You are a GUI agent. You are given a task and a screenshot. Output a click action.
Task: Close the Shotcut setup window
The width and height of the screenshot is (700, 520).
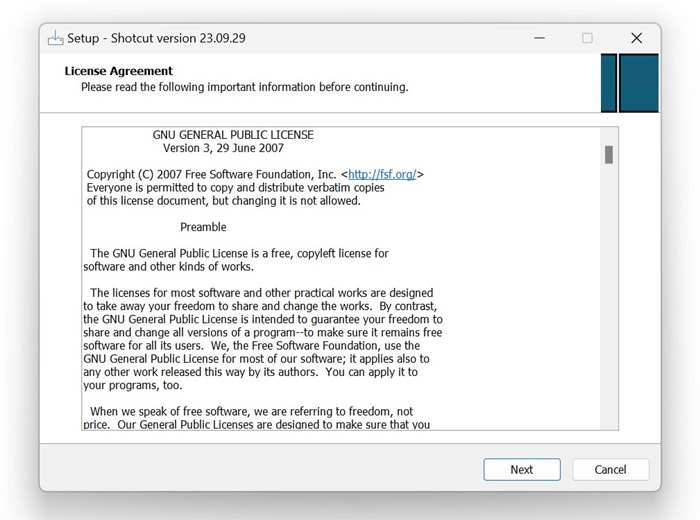coord(637,38)
